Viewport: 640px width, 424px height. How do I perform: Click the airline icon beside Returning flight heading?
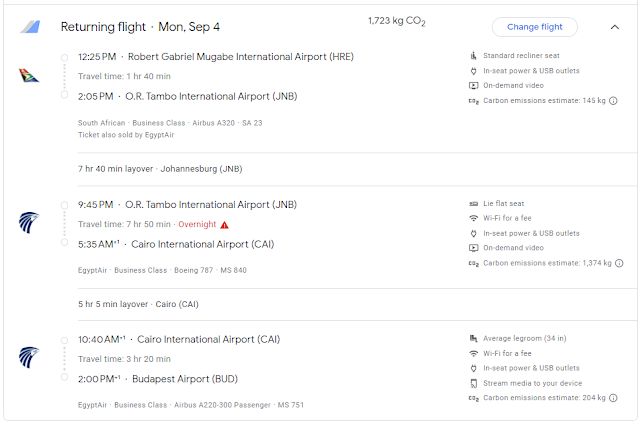click(31, 27)
